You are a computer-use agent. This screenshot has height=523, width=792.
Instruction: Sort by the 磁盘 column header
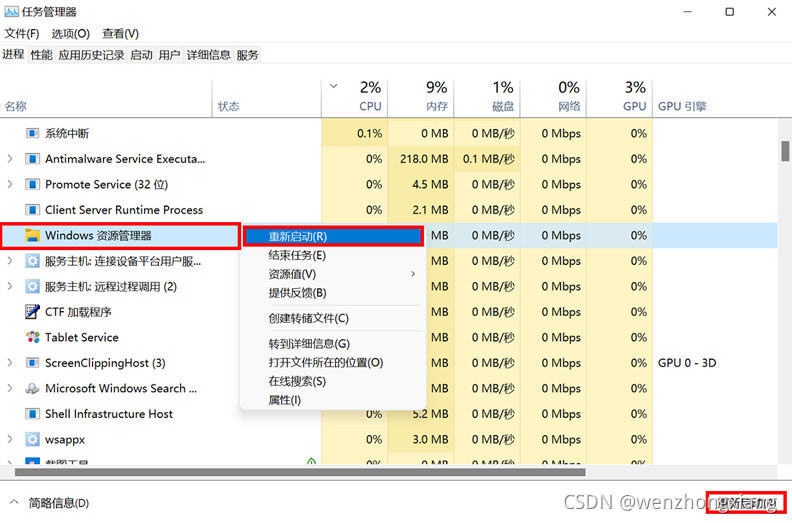487,99
